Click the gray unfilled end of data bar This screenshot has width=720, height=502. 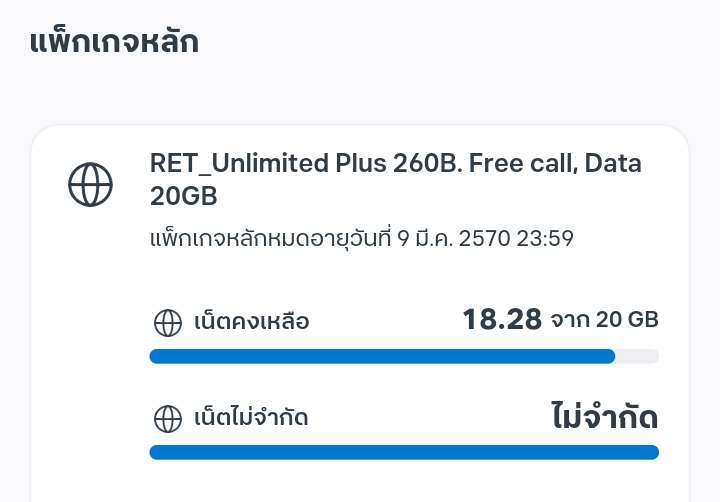coord(638,356)
